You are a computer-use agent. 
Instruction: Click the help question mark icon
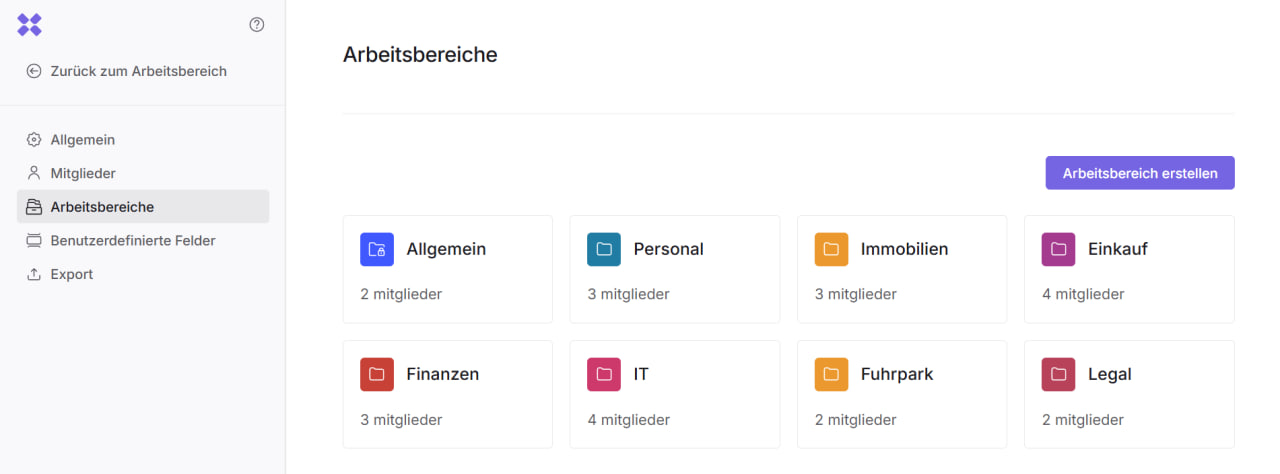pos(257,25)
